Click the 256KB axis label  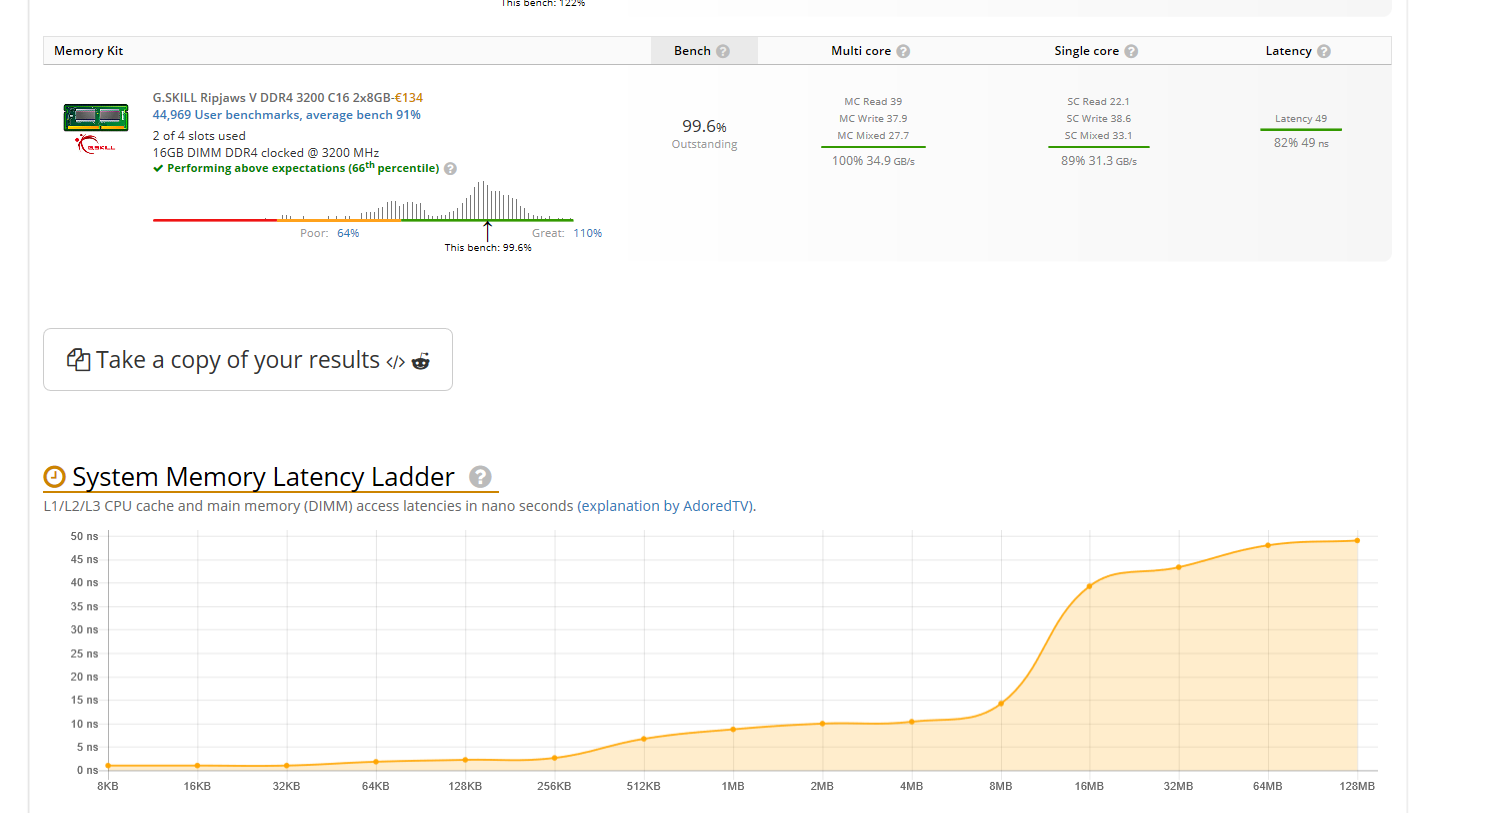554,787
